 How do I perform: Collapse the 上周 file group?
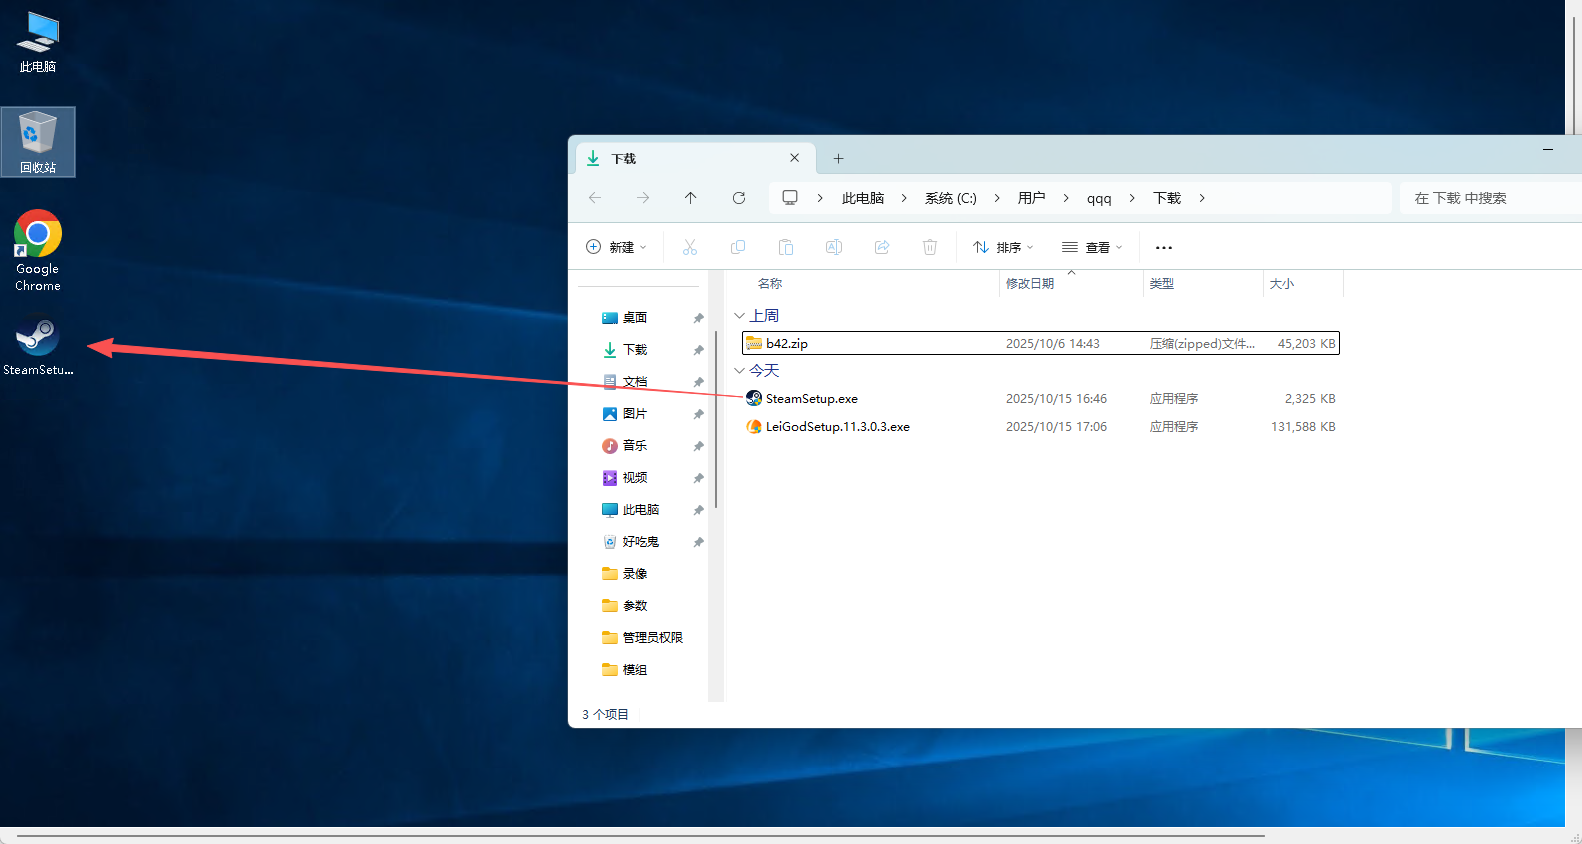tap(740, 316)
